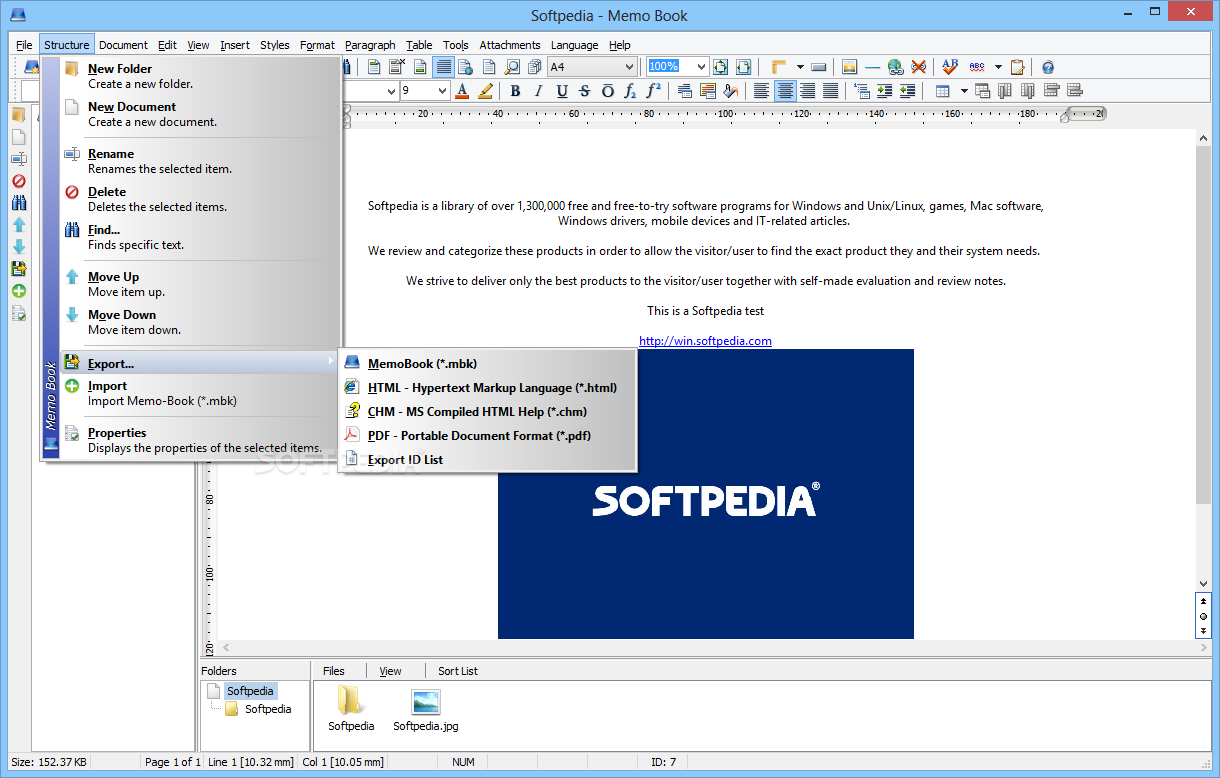Click the print preview magnifier toolbar icon

coord(512,67)
